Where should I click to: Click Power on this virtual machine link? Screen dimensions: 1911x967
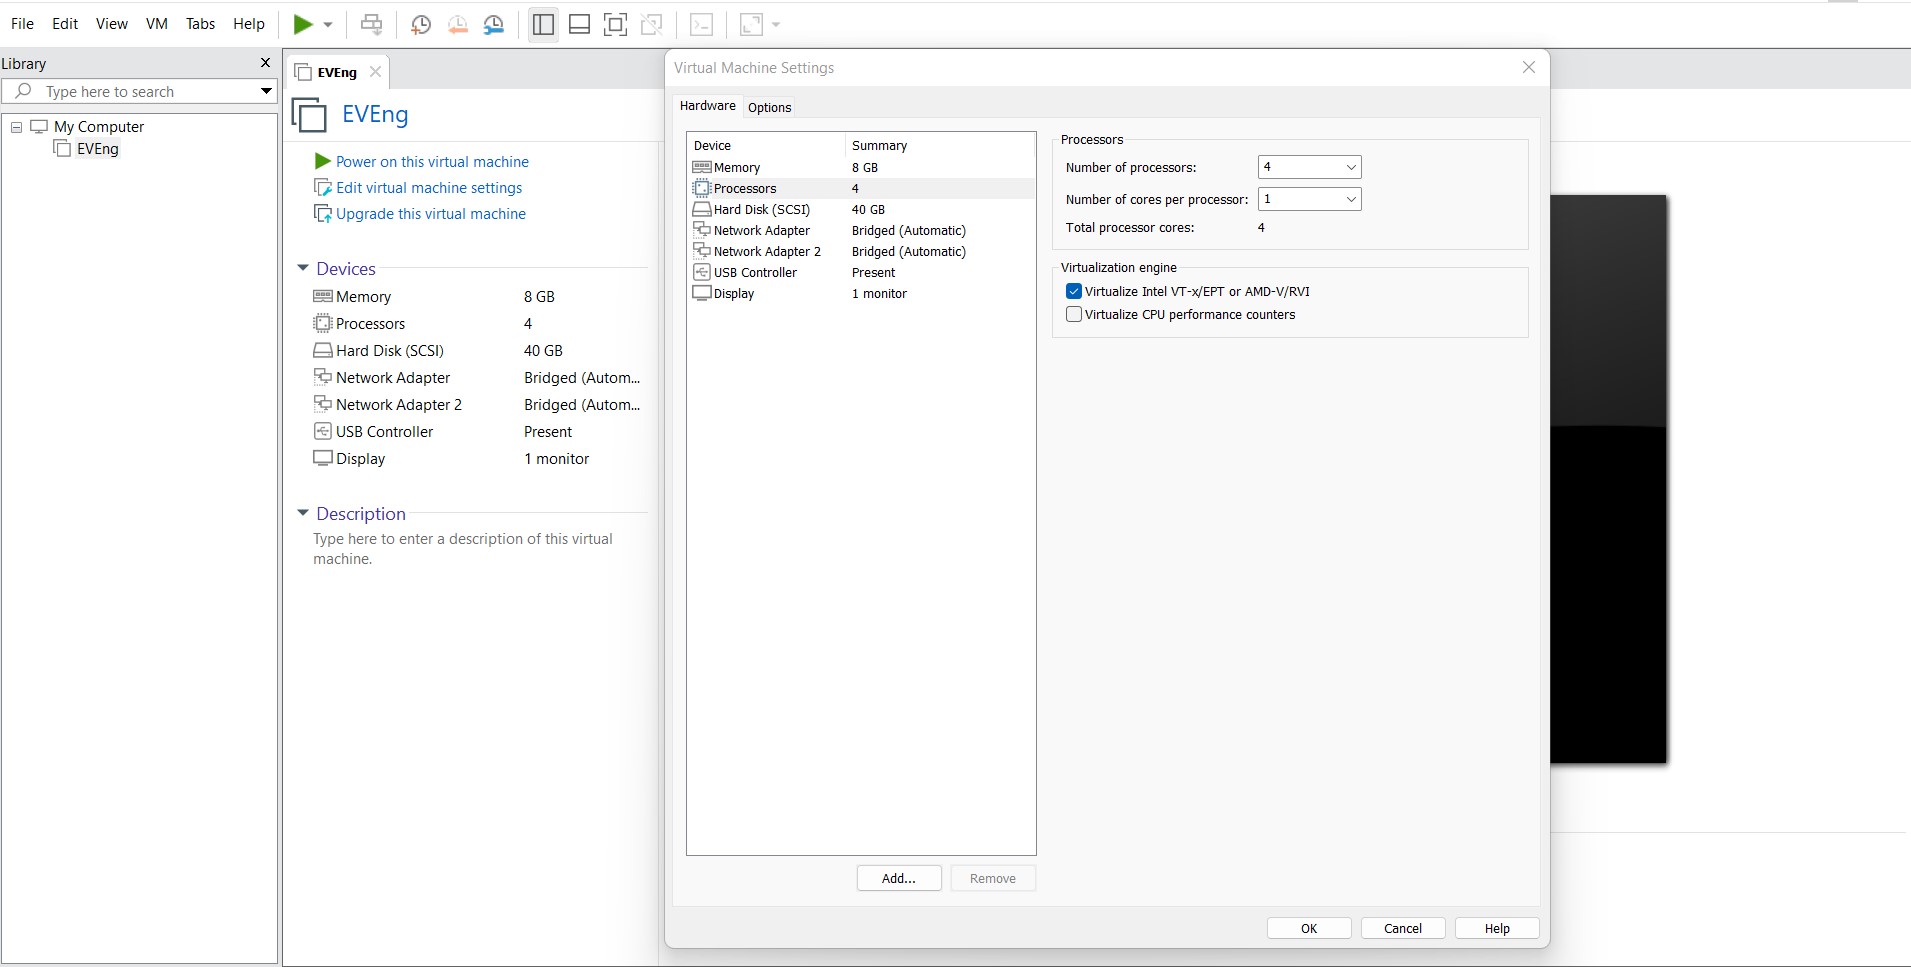[x=432, y=162]
